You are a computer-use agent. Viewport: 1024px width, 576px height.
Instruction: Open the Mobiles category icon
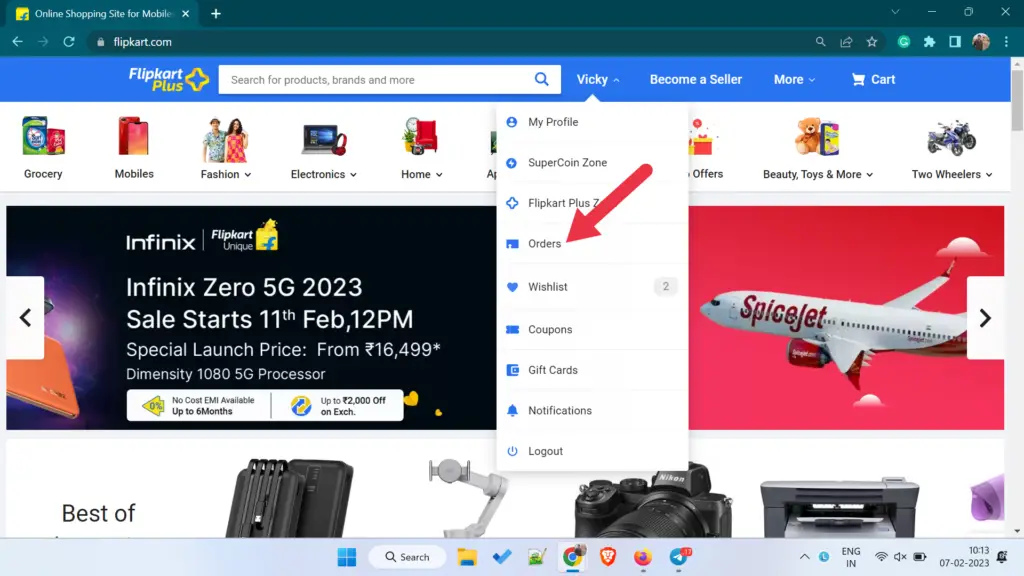134,136
